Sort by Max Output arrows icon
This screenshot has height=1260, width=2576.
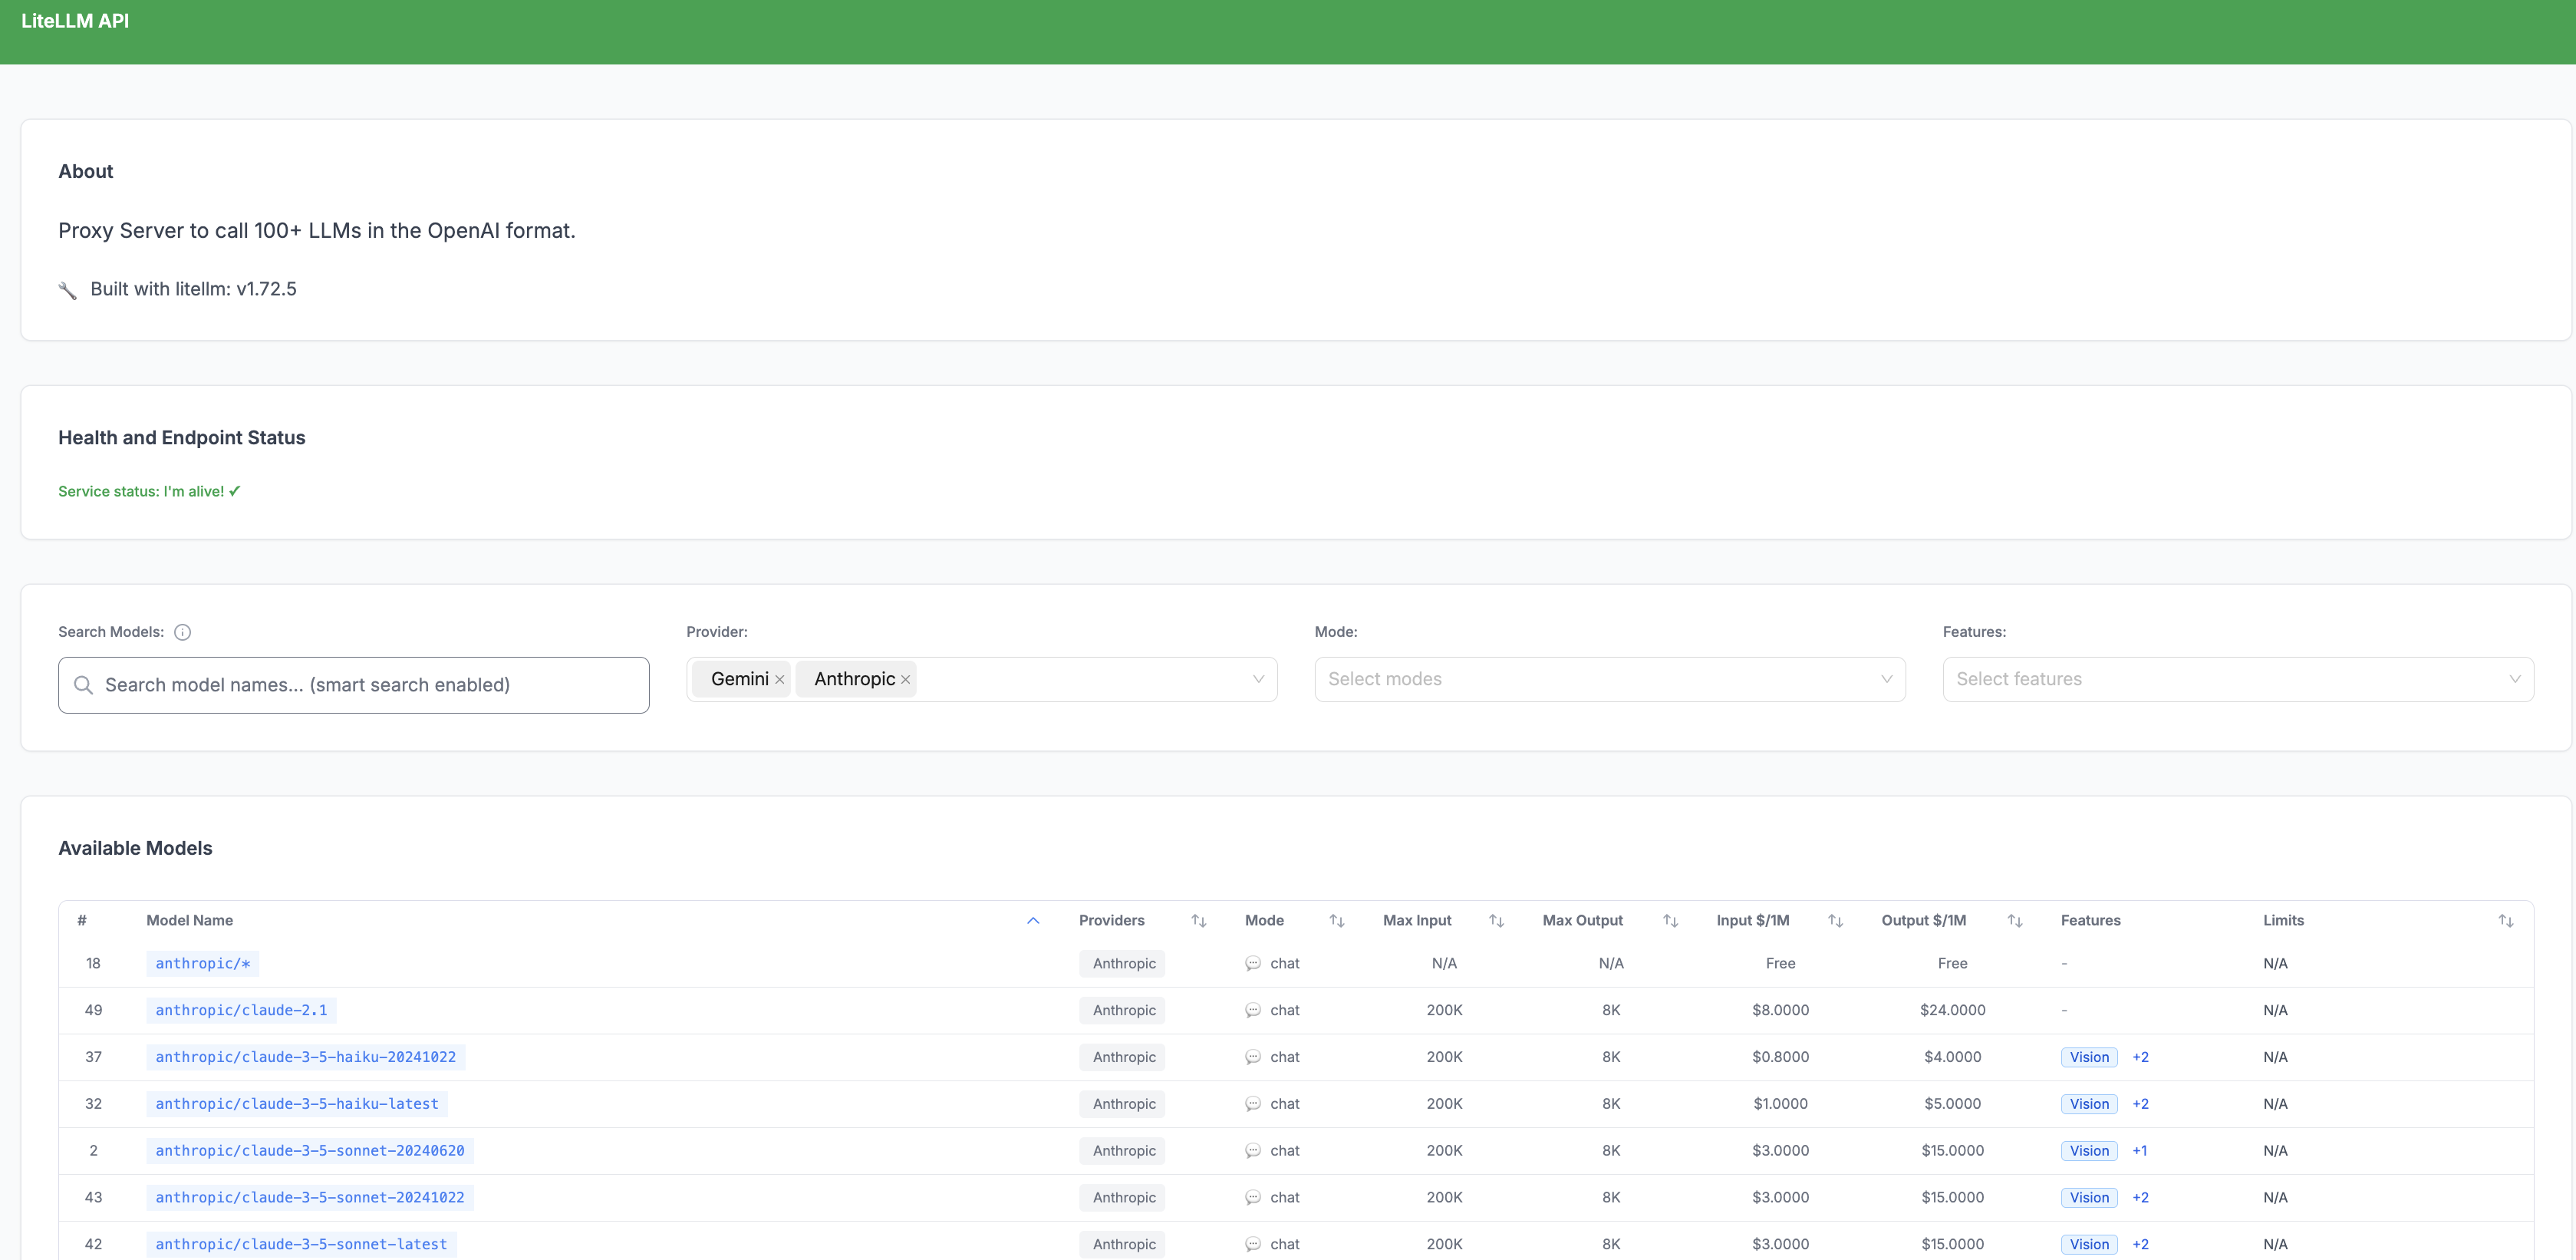[1670, 920]
